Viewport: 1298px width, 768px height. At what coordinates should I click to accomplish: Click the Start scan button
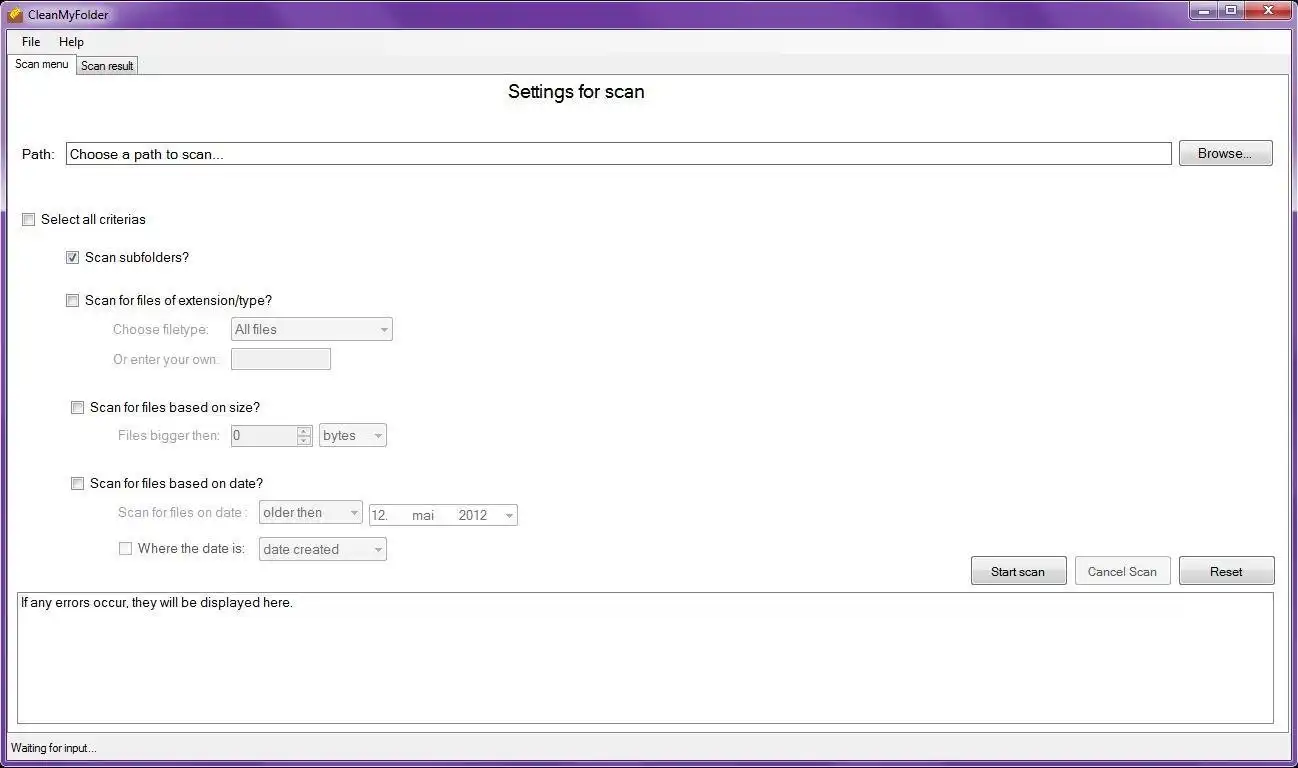(x=1018, y=571)
